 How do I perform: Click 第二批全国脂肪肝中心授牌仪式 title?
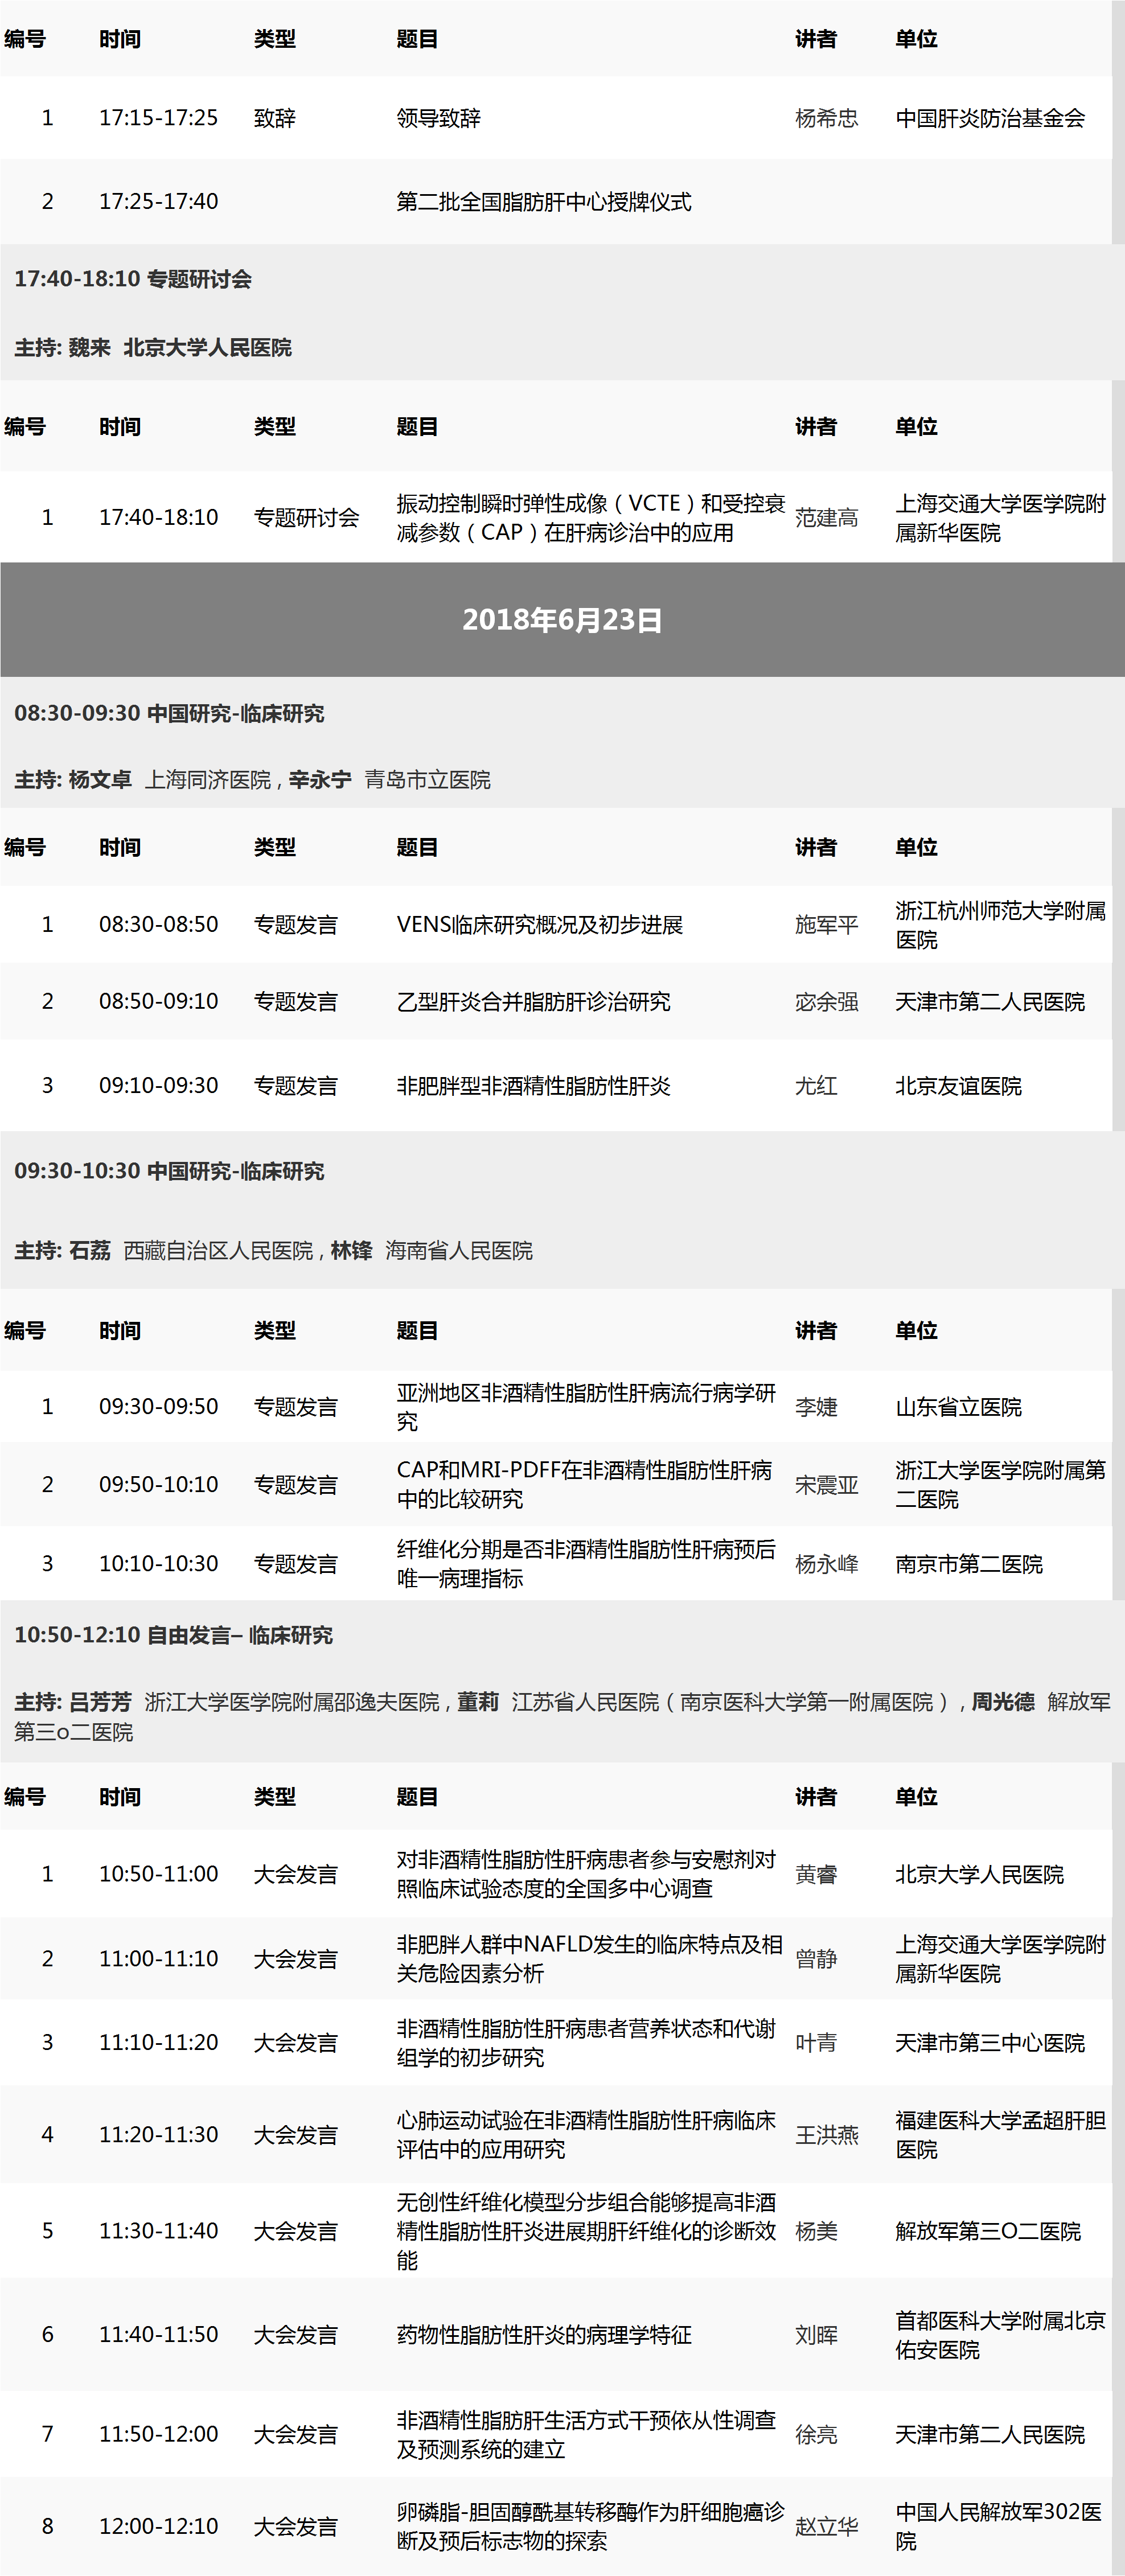(x=544, y=202)
